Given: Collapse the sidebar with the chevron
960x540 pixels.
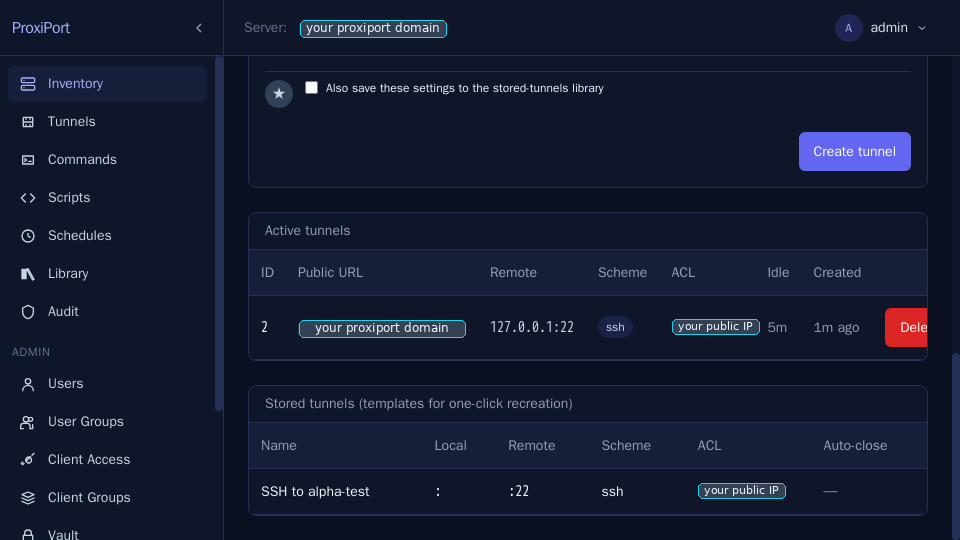Looking at the screenshot, I should (198, 28).
